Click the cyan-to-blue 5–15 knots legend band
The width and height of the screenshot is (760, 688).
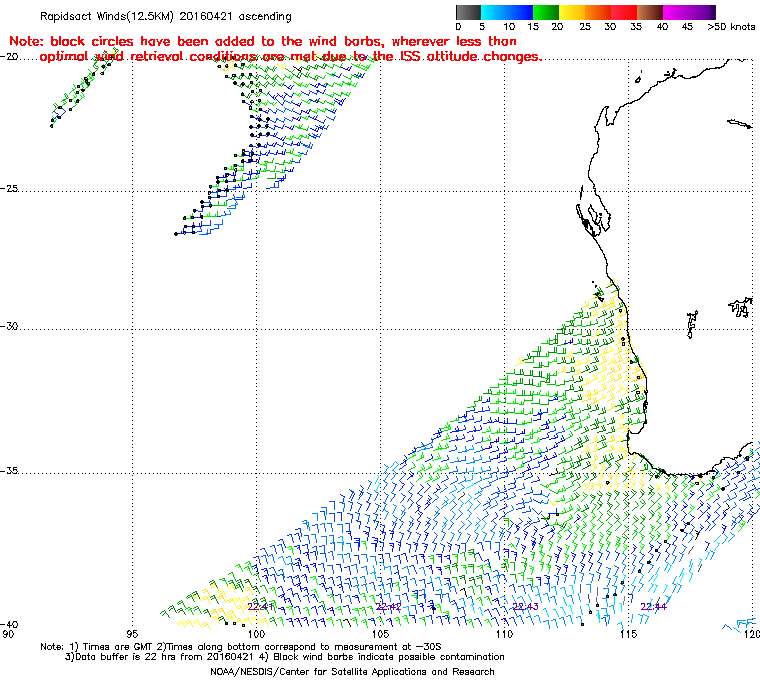[x=507, y=12]
